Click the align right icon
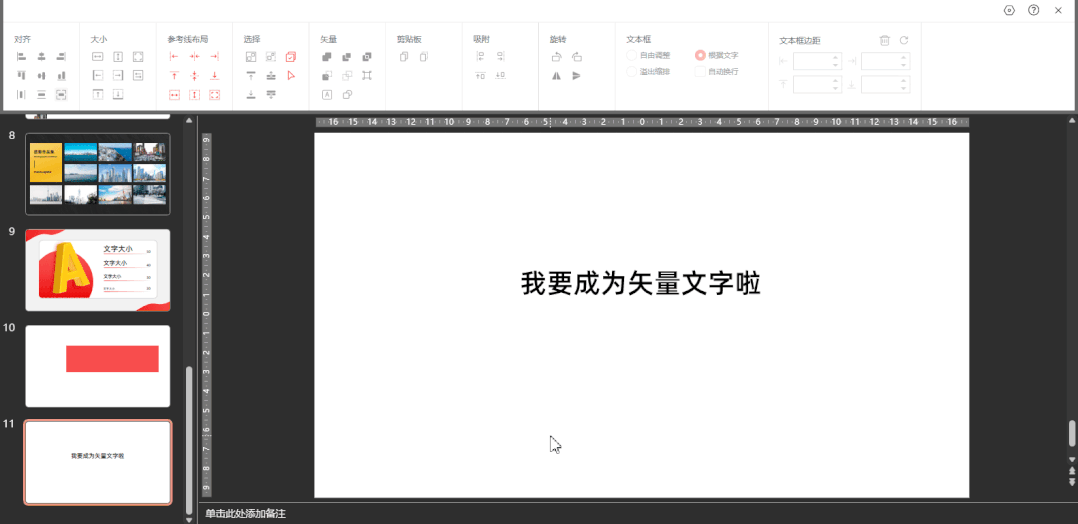The image size is (1078, 524). [61, 56]
